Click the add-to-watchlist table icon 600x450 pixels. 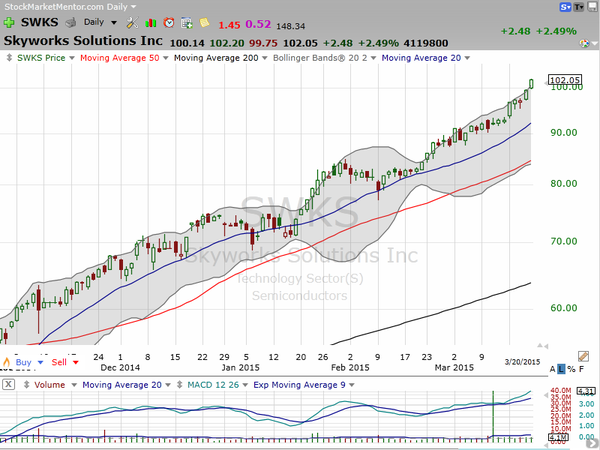[187, 23]
